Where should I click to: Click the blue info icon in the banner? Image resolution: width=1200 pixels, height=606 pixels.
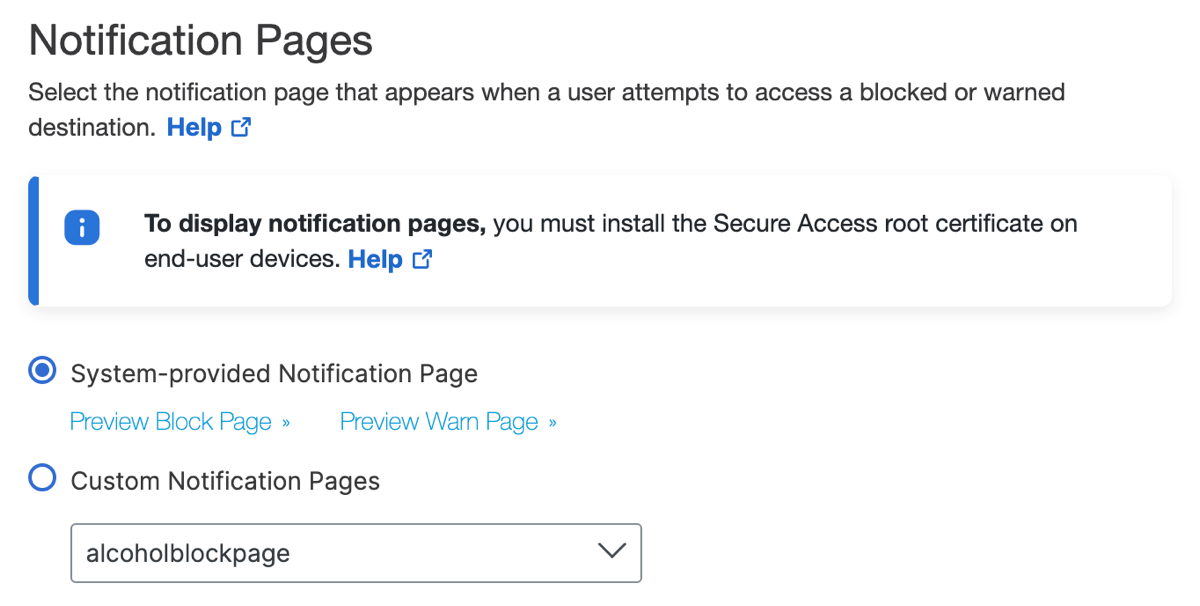(x=82, y=228)
